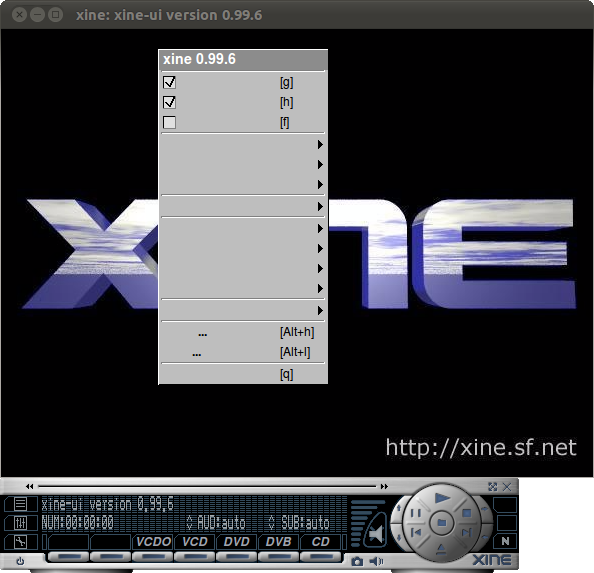Open the playlist editor icon
The height and width of the screenshot is (573, 594).
(20, 504)
